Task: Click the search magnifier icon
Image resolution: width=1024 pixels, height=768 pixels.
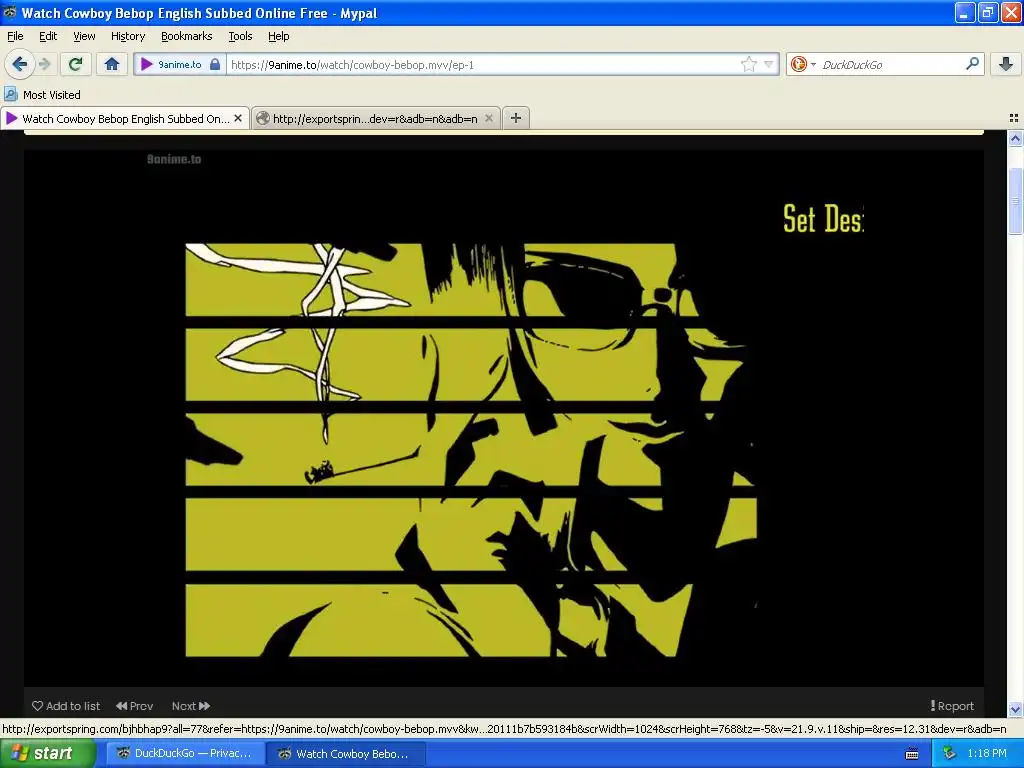Action: coord(972,63)
